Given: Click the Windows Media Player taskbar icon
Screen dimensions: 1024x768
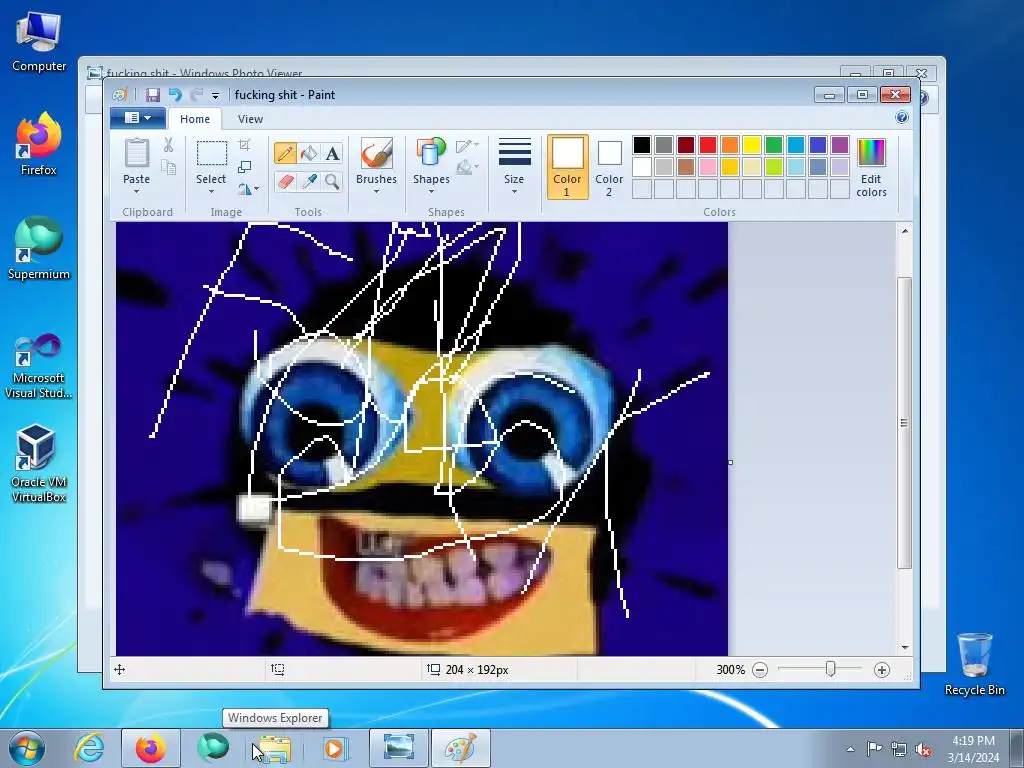Looking at the screenshot, I should click(334, 748).
